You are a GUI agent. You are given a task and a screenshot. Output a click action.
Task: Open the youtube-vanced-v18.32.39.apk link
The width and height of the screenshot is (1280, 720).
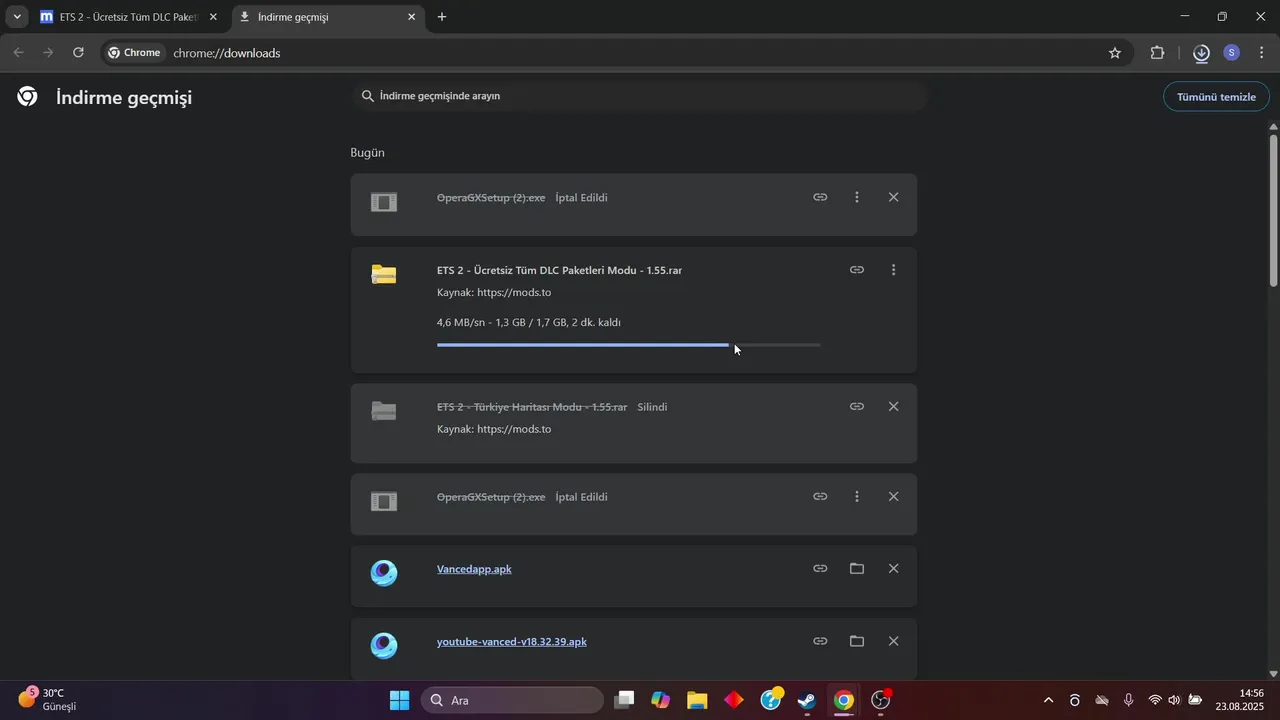pyautogui.click(x=512, y=642)
